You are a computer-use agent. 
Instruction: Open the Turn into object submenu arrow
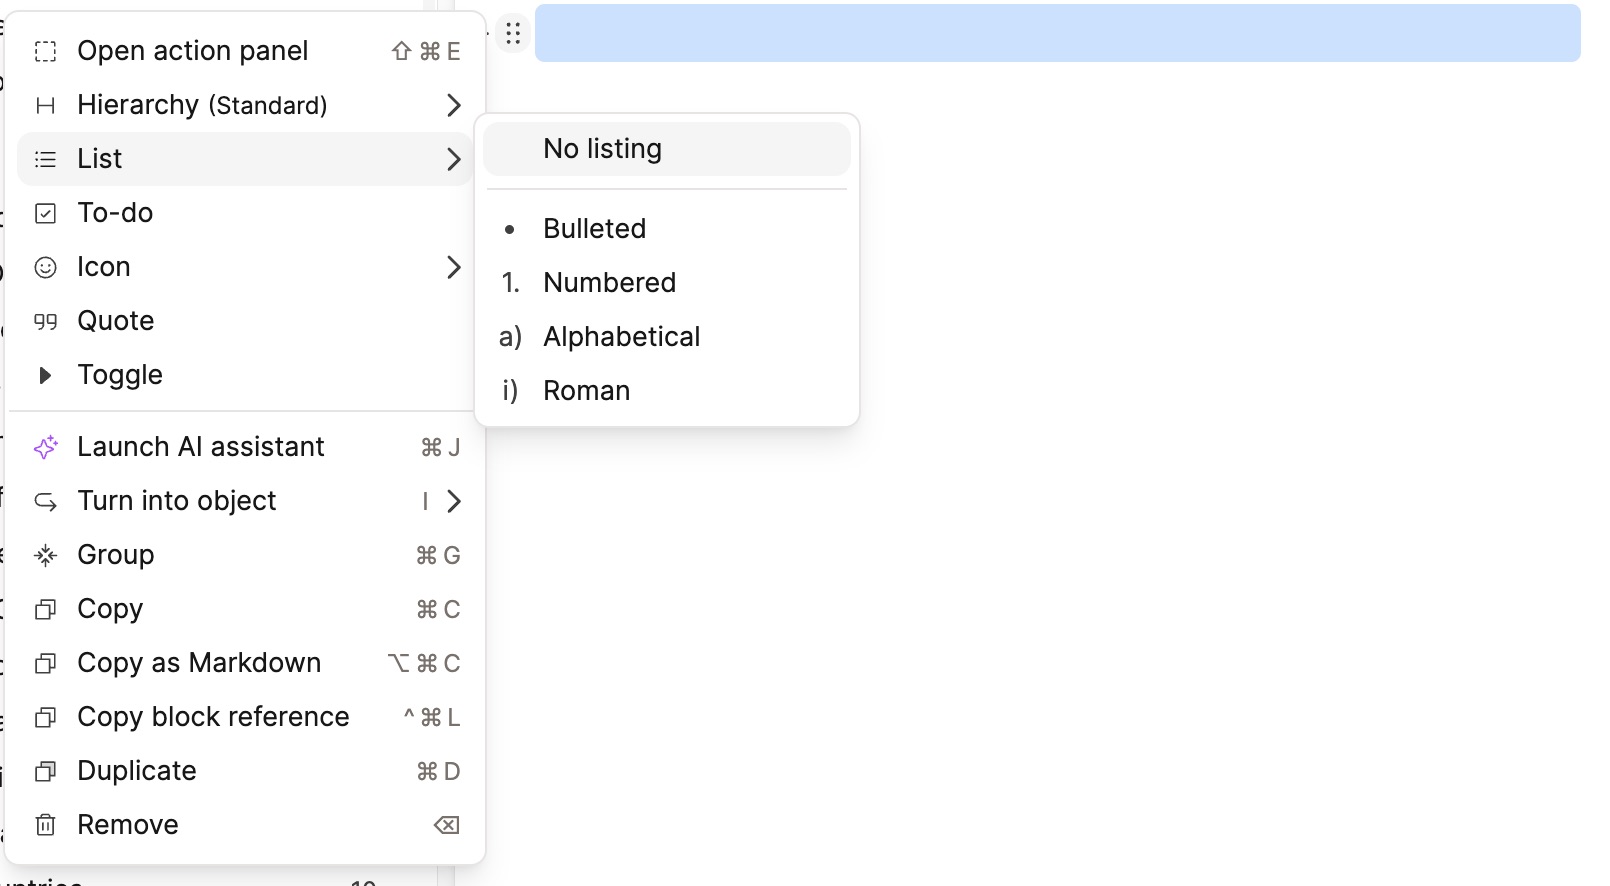click(453, 501)
